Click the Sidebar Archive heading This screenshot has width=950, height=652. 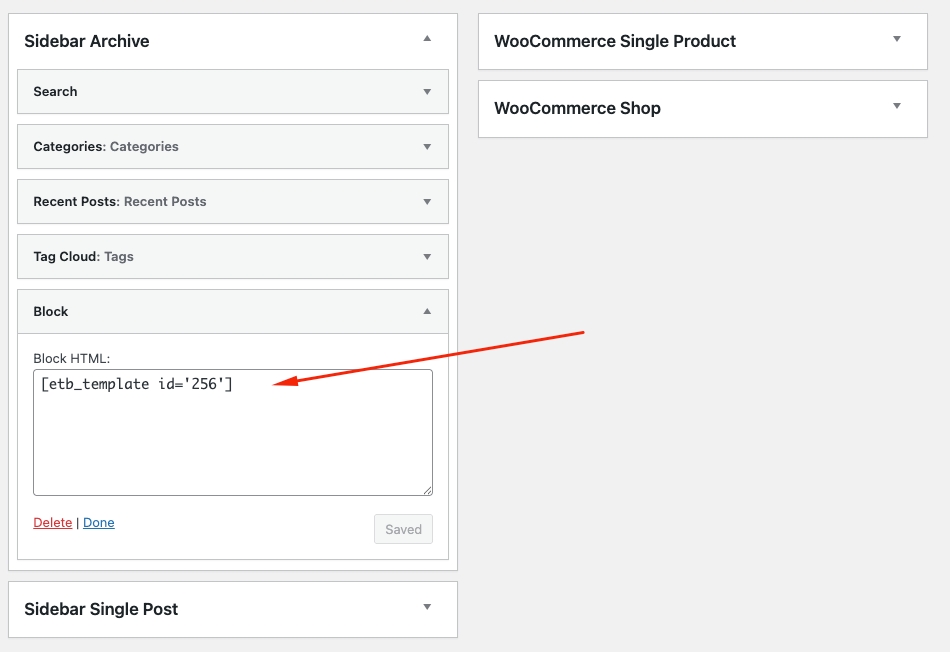[x=87, y=41]
